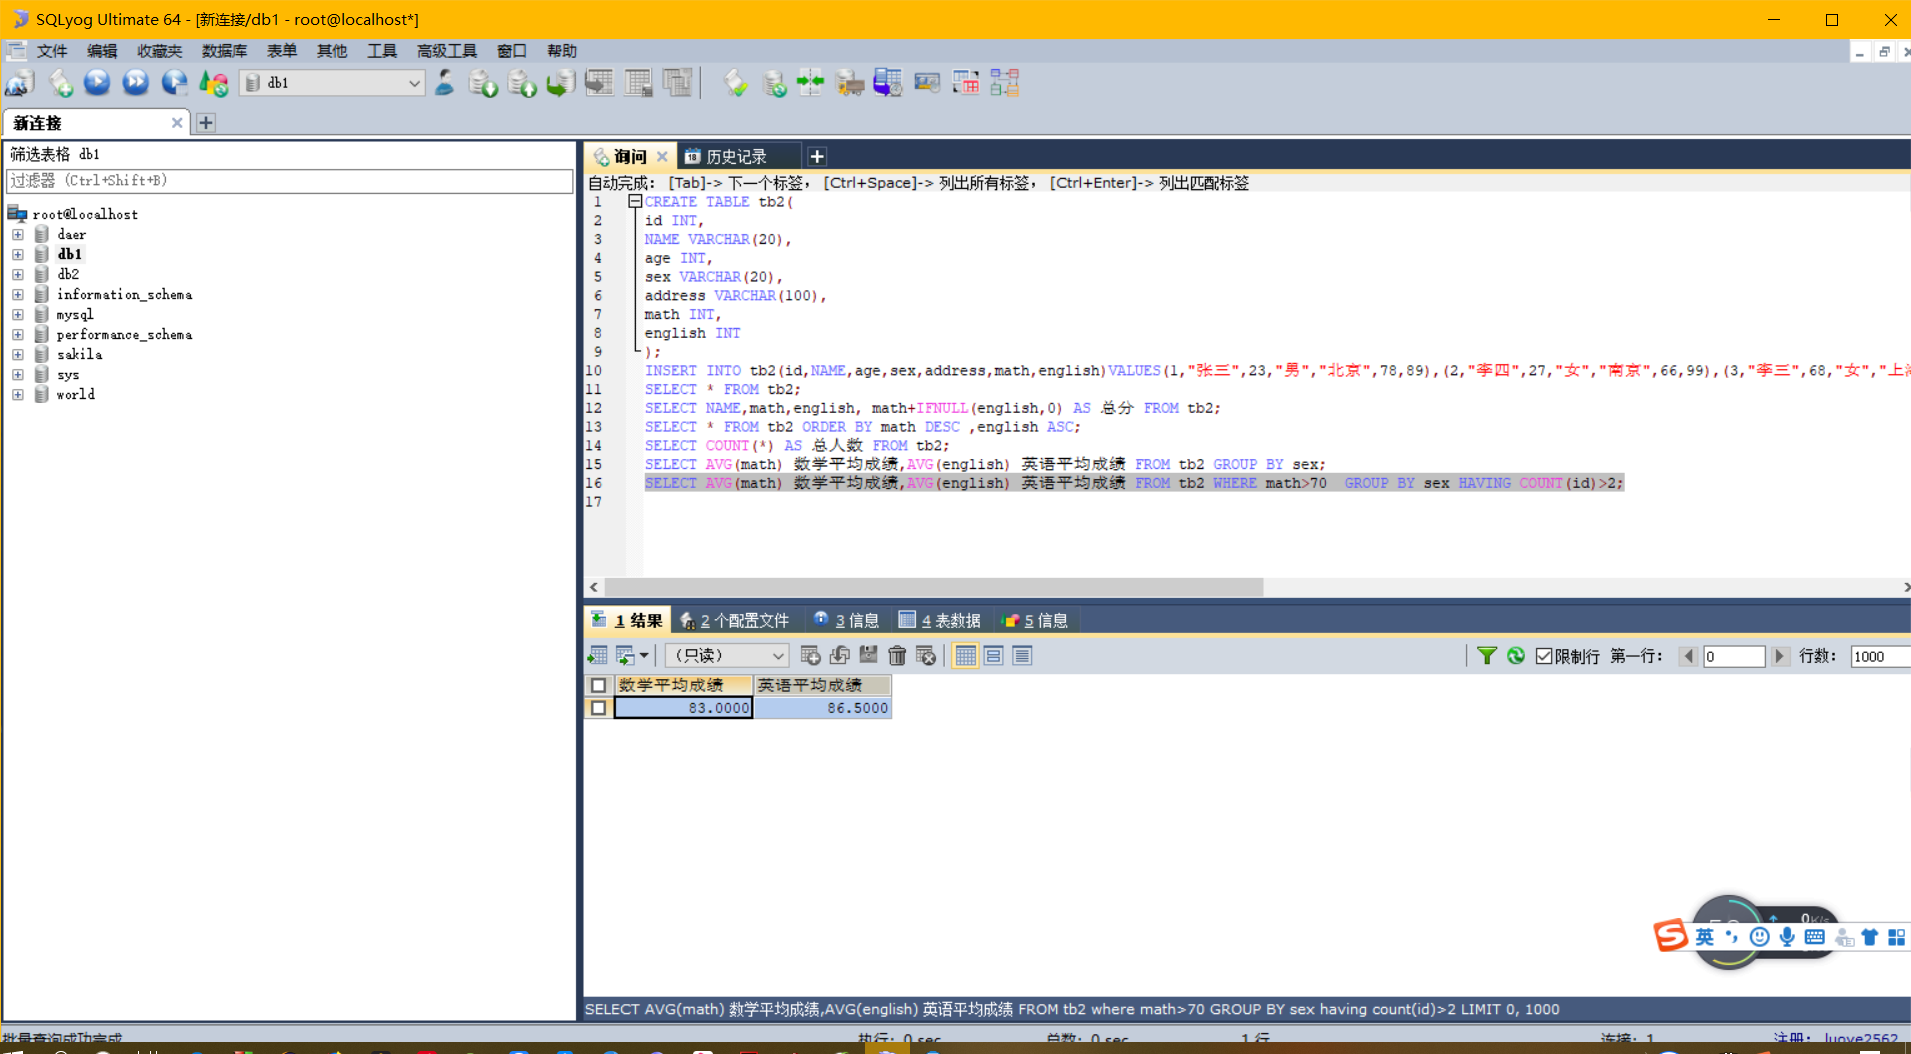Viewport: 1911px width, 1054px height.
Task: Toggle the 限制行 checkbox
Action: [1545, 656]
